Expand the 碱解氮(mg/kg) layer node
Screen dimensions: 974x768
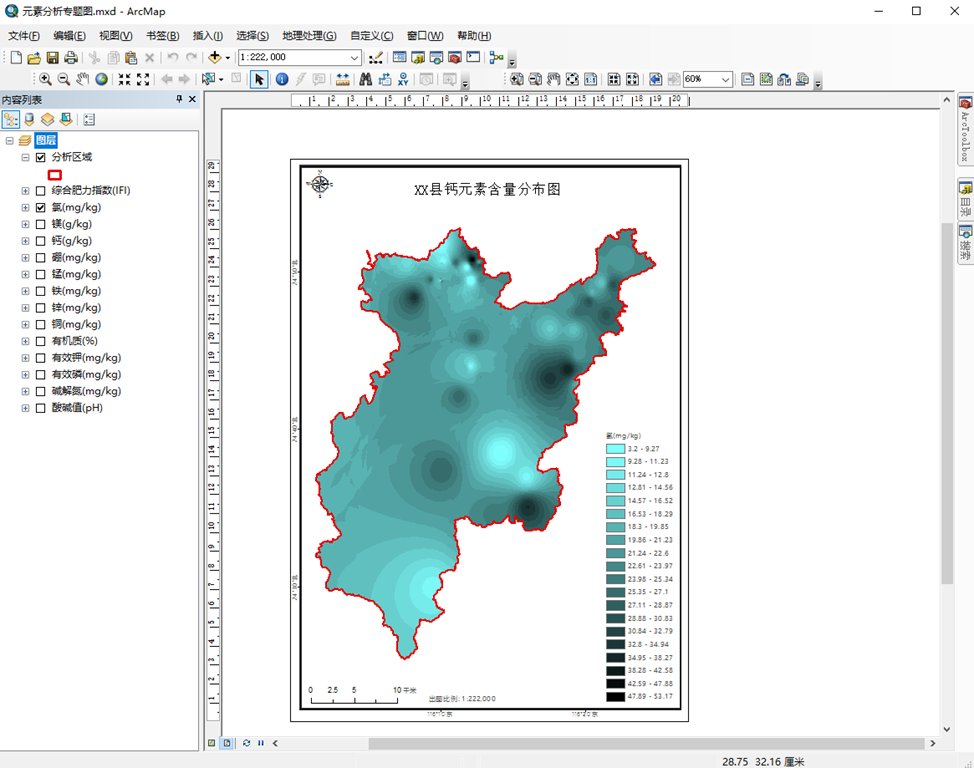25,391
